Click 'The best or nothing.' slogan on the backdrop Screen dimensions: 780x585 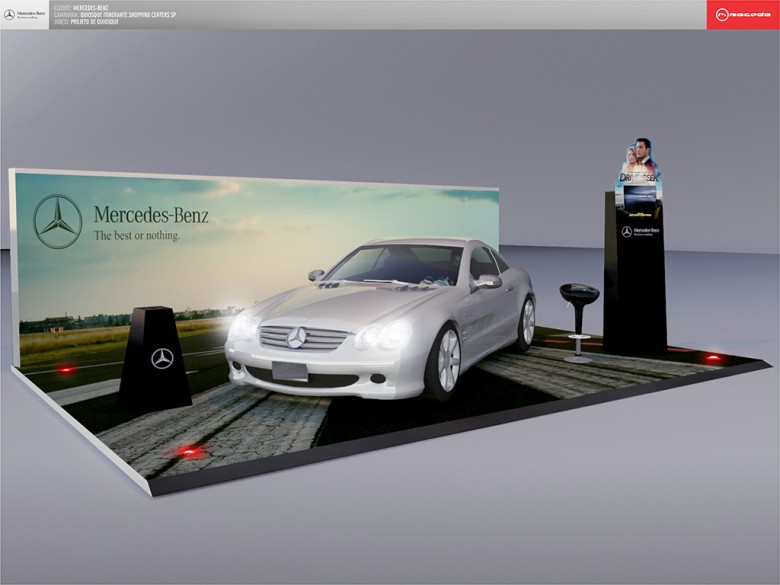137,235
